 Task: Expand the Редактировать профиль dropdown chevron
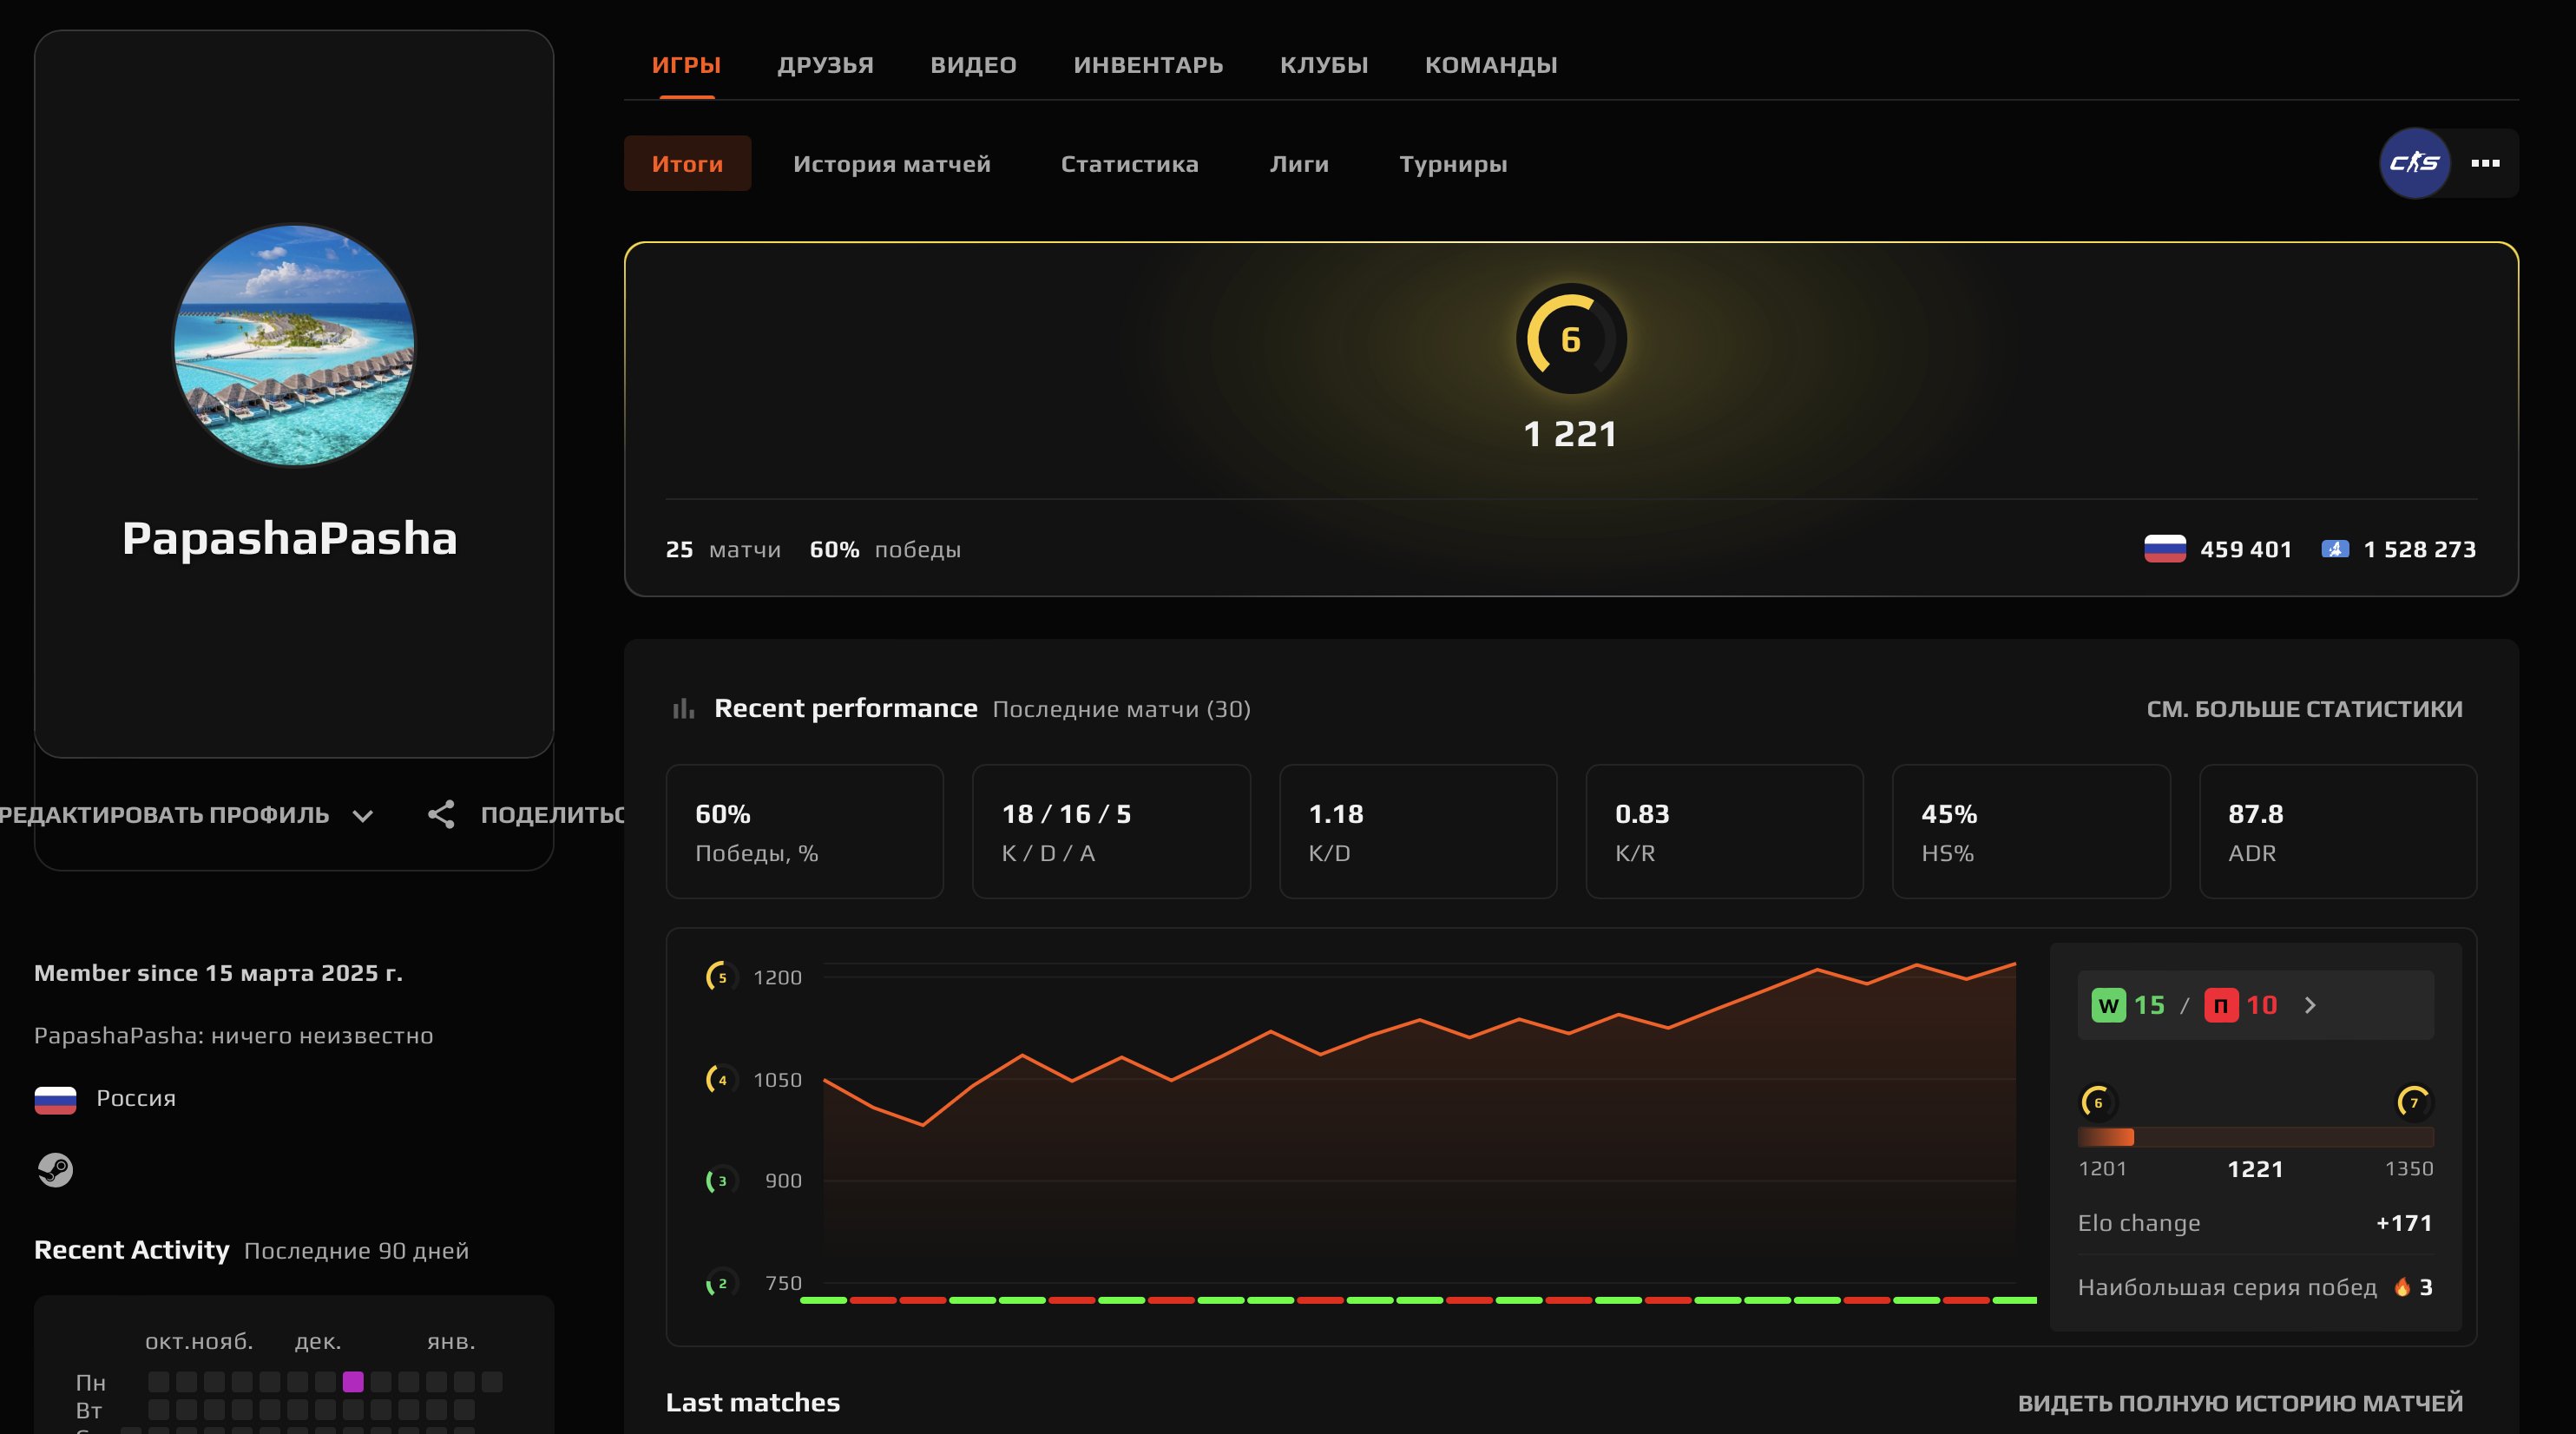coord(363,815)
